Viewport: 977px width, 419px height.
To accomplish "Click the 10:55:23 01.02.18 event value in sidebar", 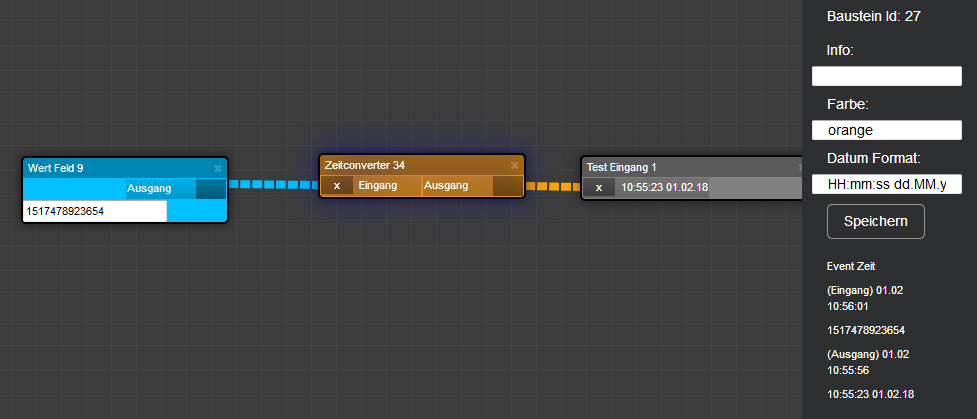I will tap(870, 395).
